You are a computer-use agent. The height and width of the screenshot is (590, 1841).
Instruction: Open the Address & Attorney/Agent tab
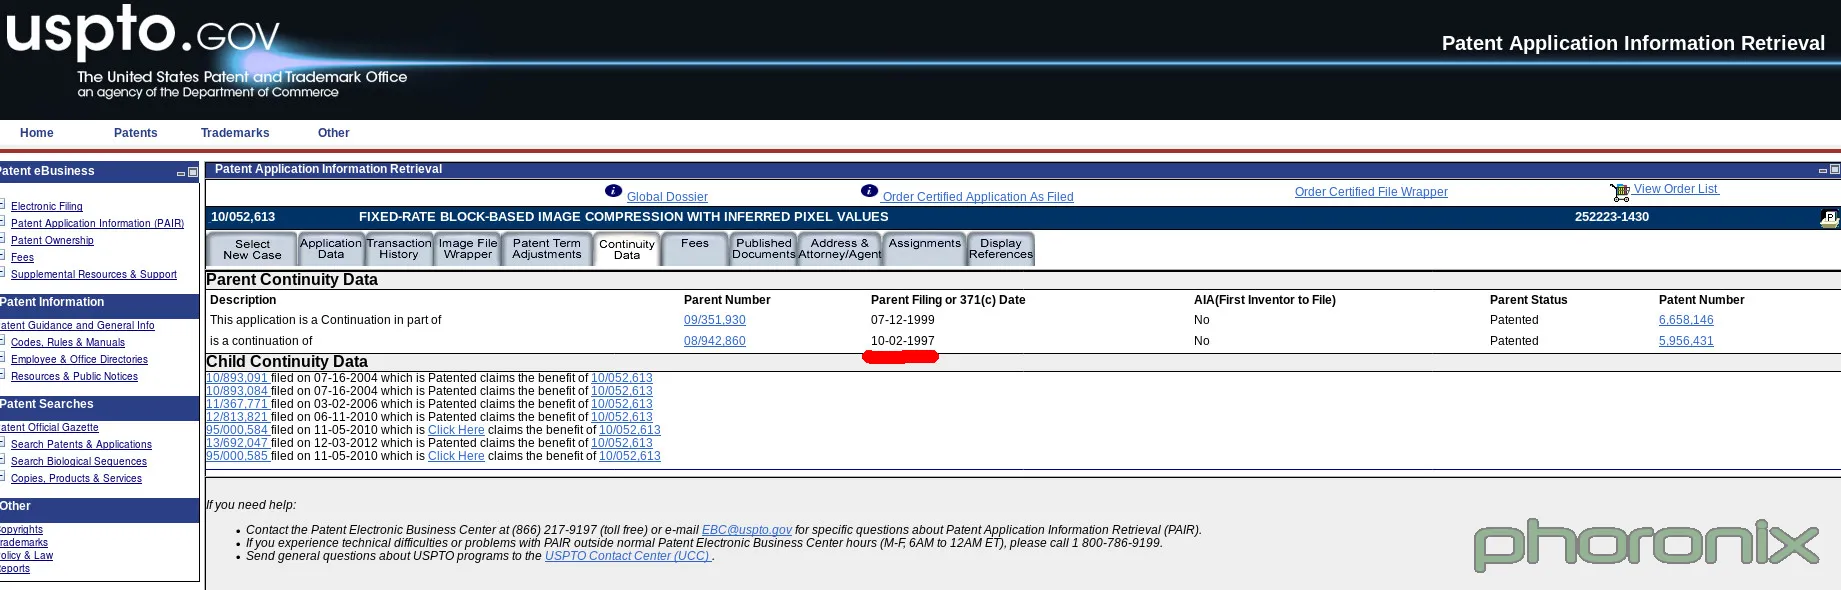pos(840,249)
